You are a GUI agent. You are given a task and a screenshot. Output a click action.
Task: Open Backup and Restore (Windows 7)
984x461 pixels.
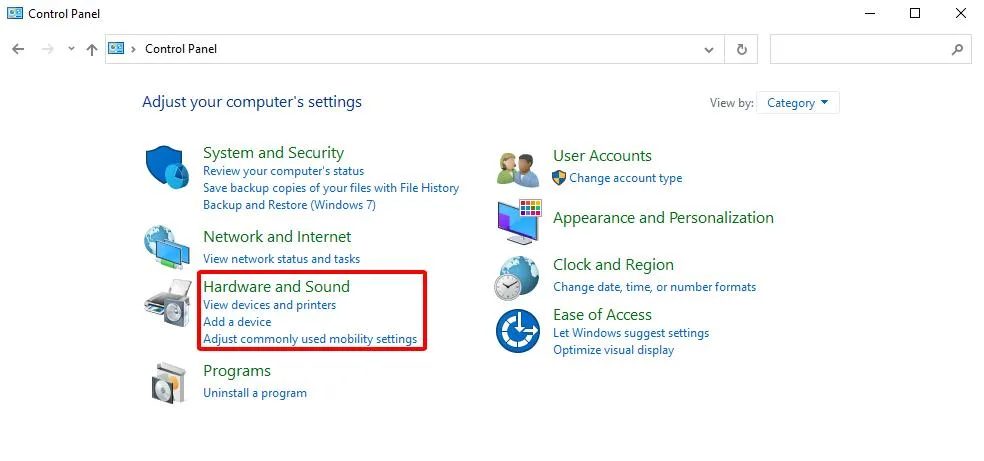tap(288, 205)
